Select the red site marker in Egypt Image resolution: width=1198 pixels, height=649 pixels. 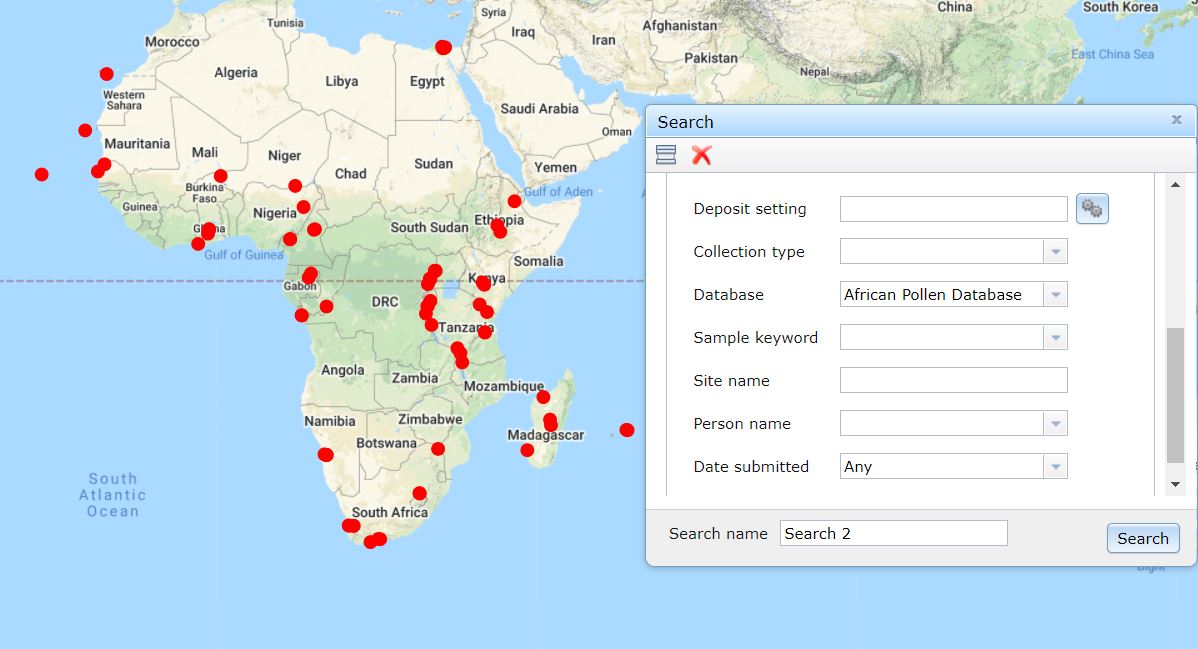(x=443, y=47)
